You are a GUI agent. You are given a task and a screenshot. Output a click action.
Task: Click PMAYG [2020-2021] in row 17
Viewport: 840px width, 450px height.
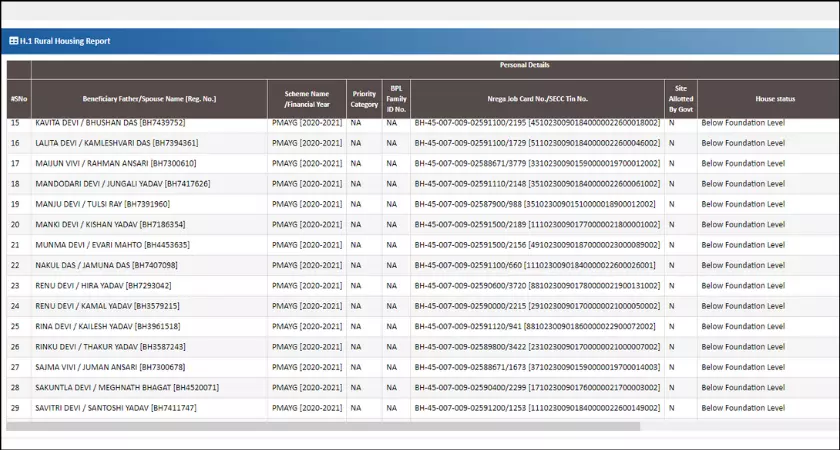point(307,163)
